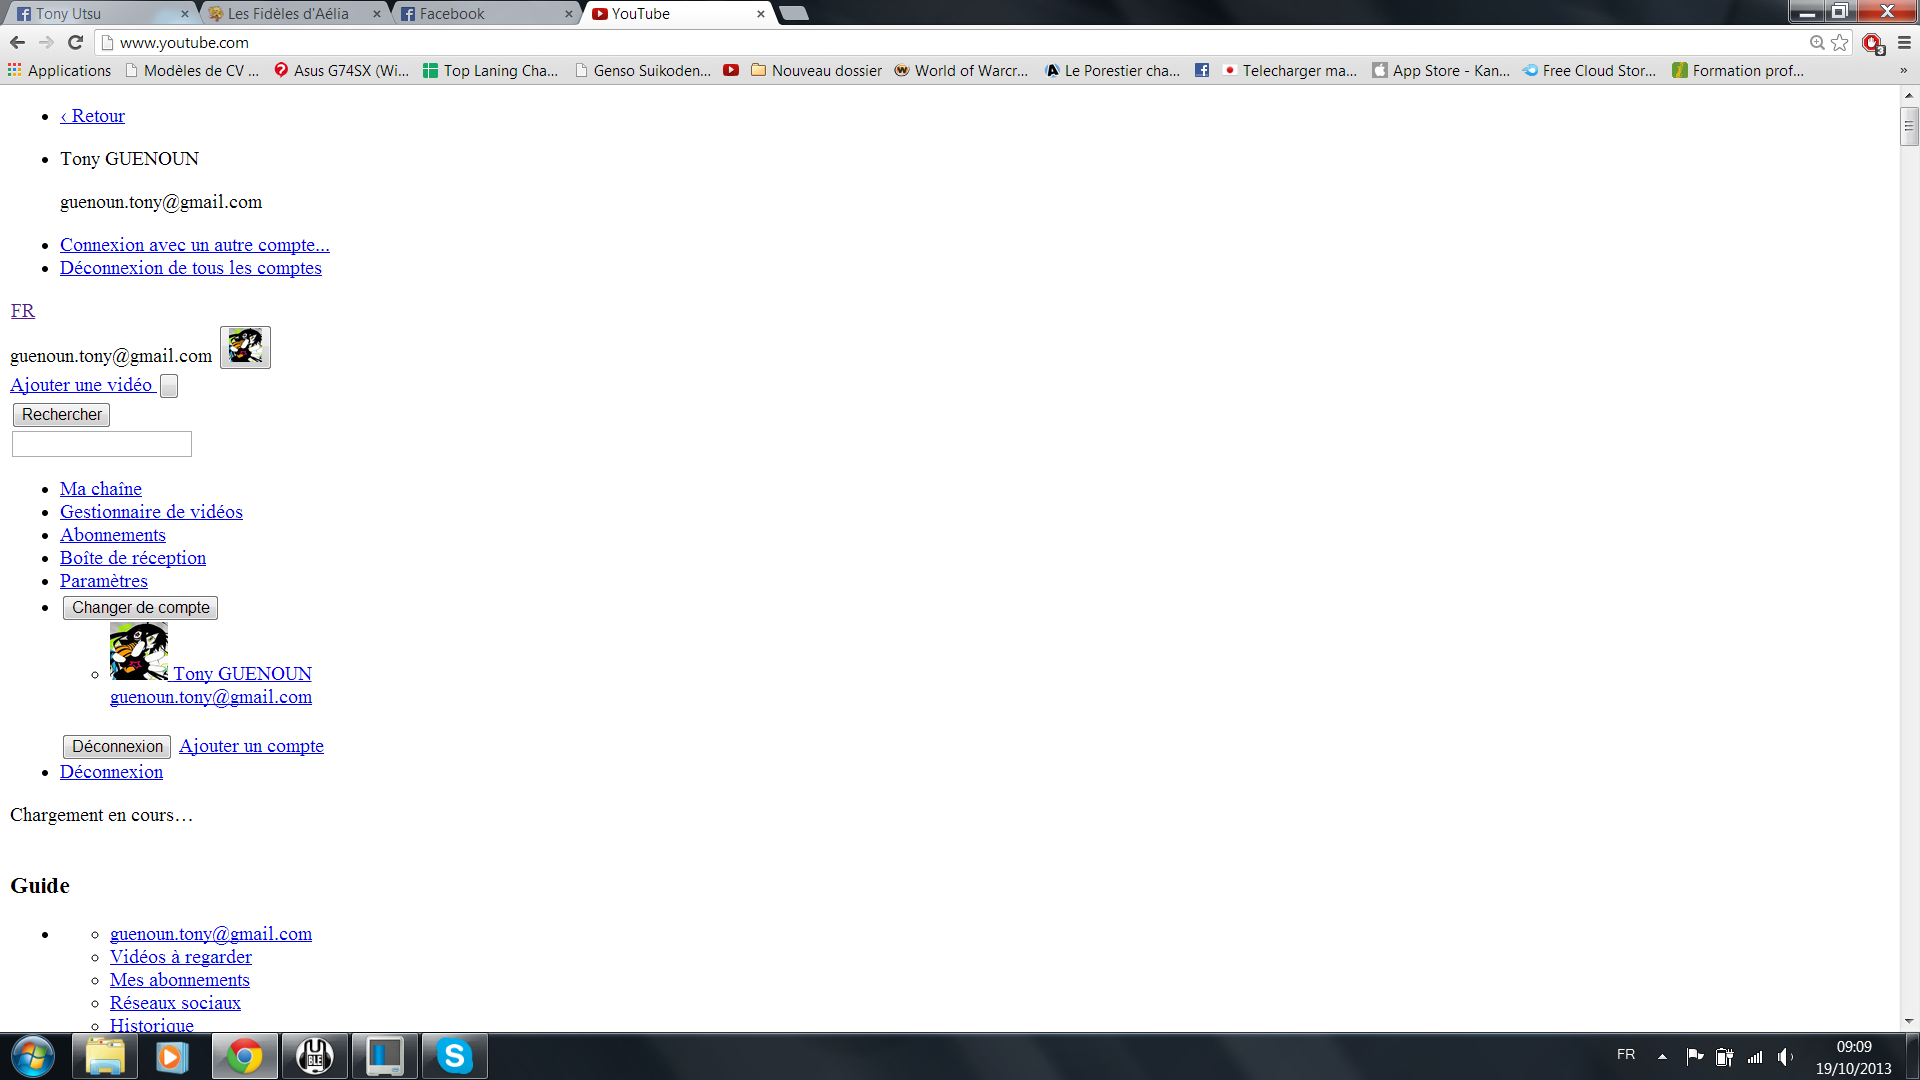Open the Gestionnaire de vidéos link
Screen dimensions: 1920x1080
(x=151, y=512)
